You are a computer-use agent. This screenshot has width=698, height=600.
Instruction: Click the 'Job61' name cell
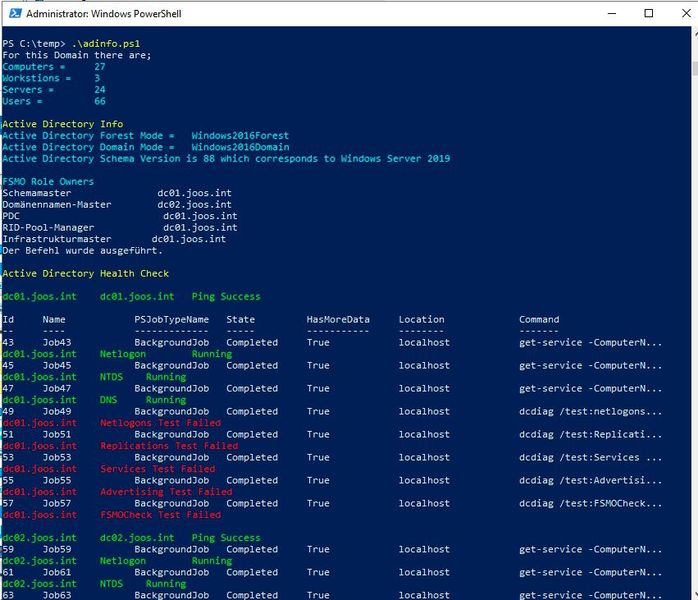(x=57, y=572)
